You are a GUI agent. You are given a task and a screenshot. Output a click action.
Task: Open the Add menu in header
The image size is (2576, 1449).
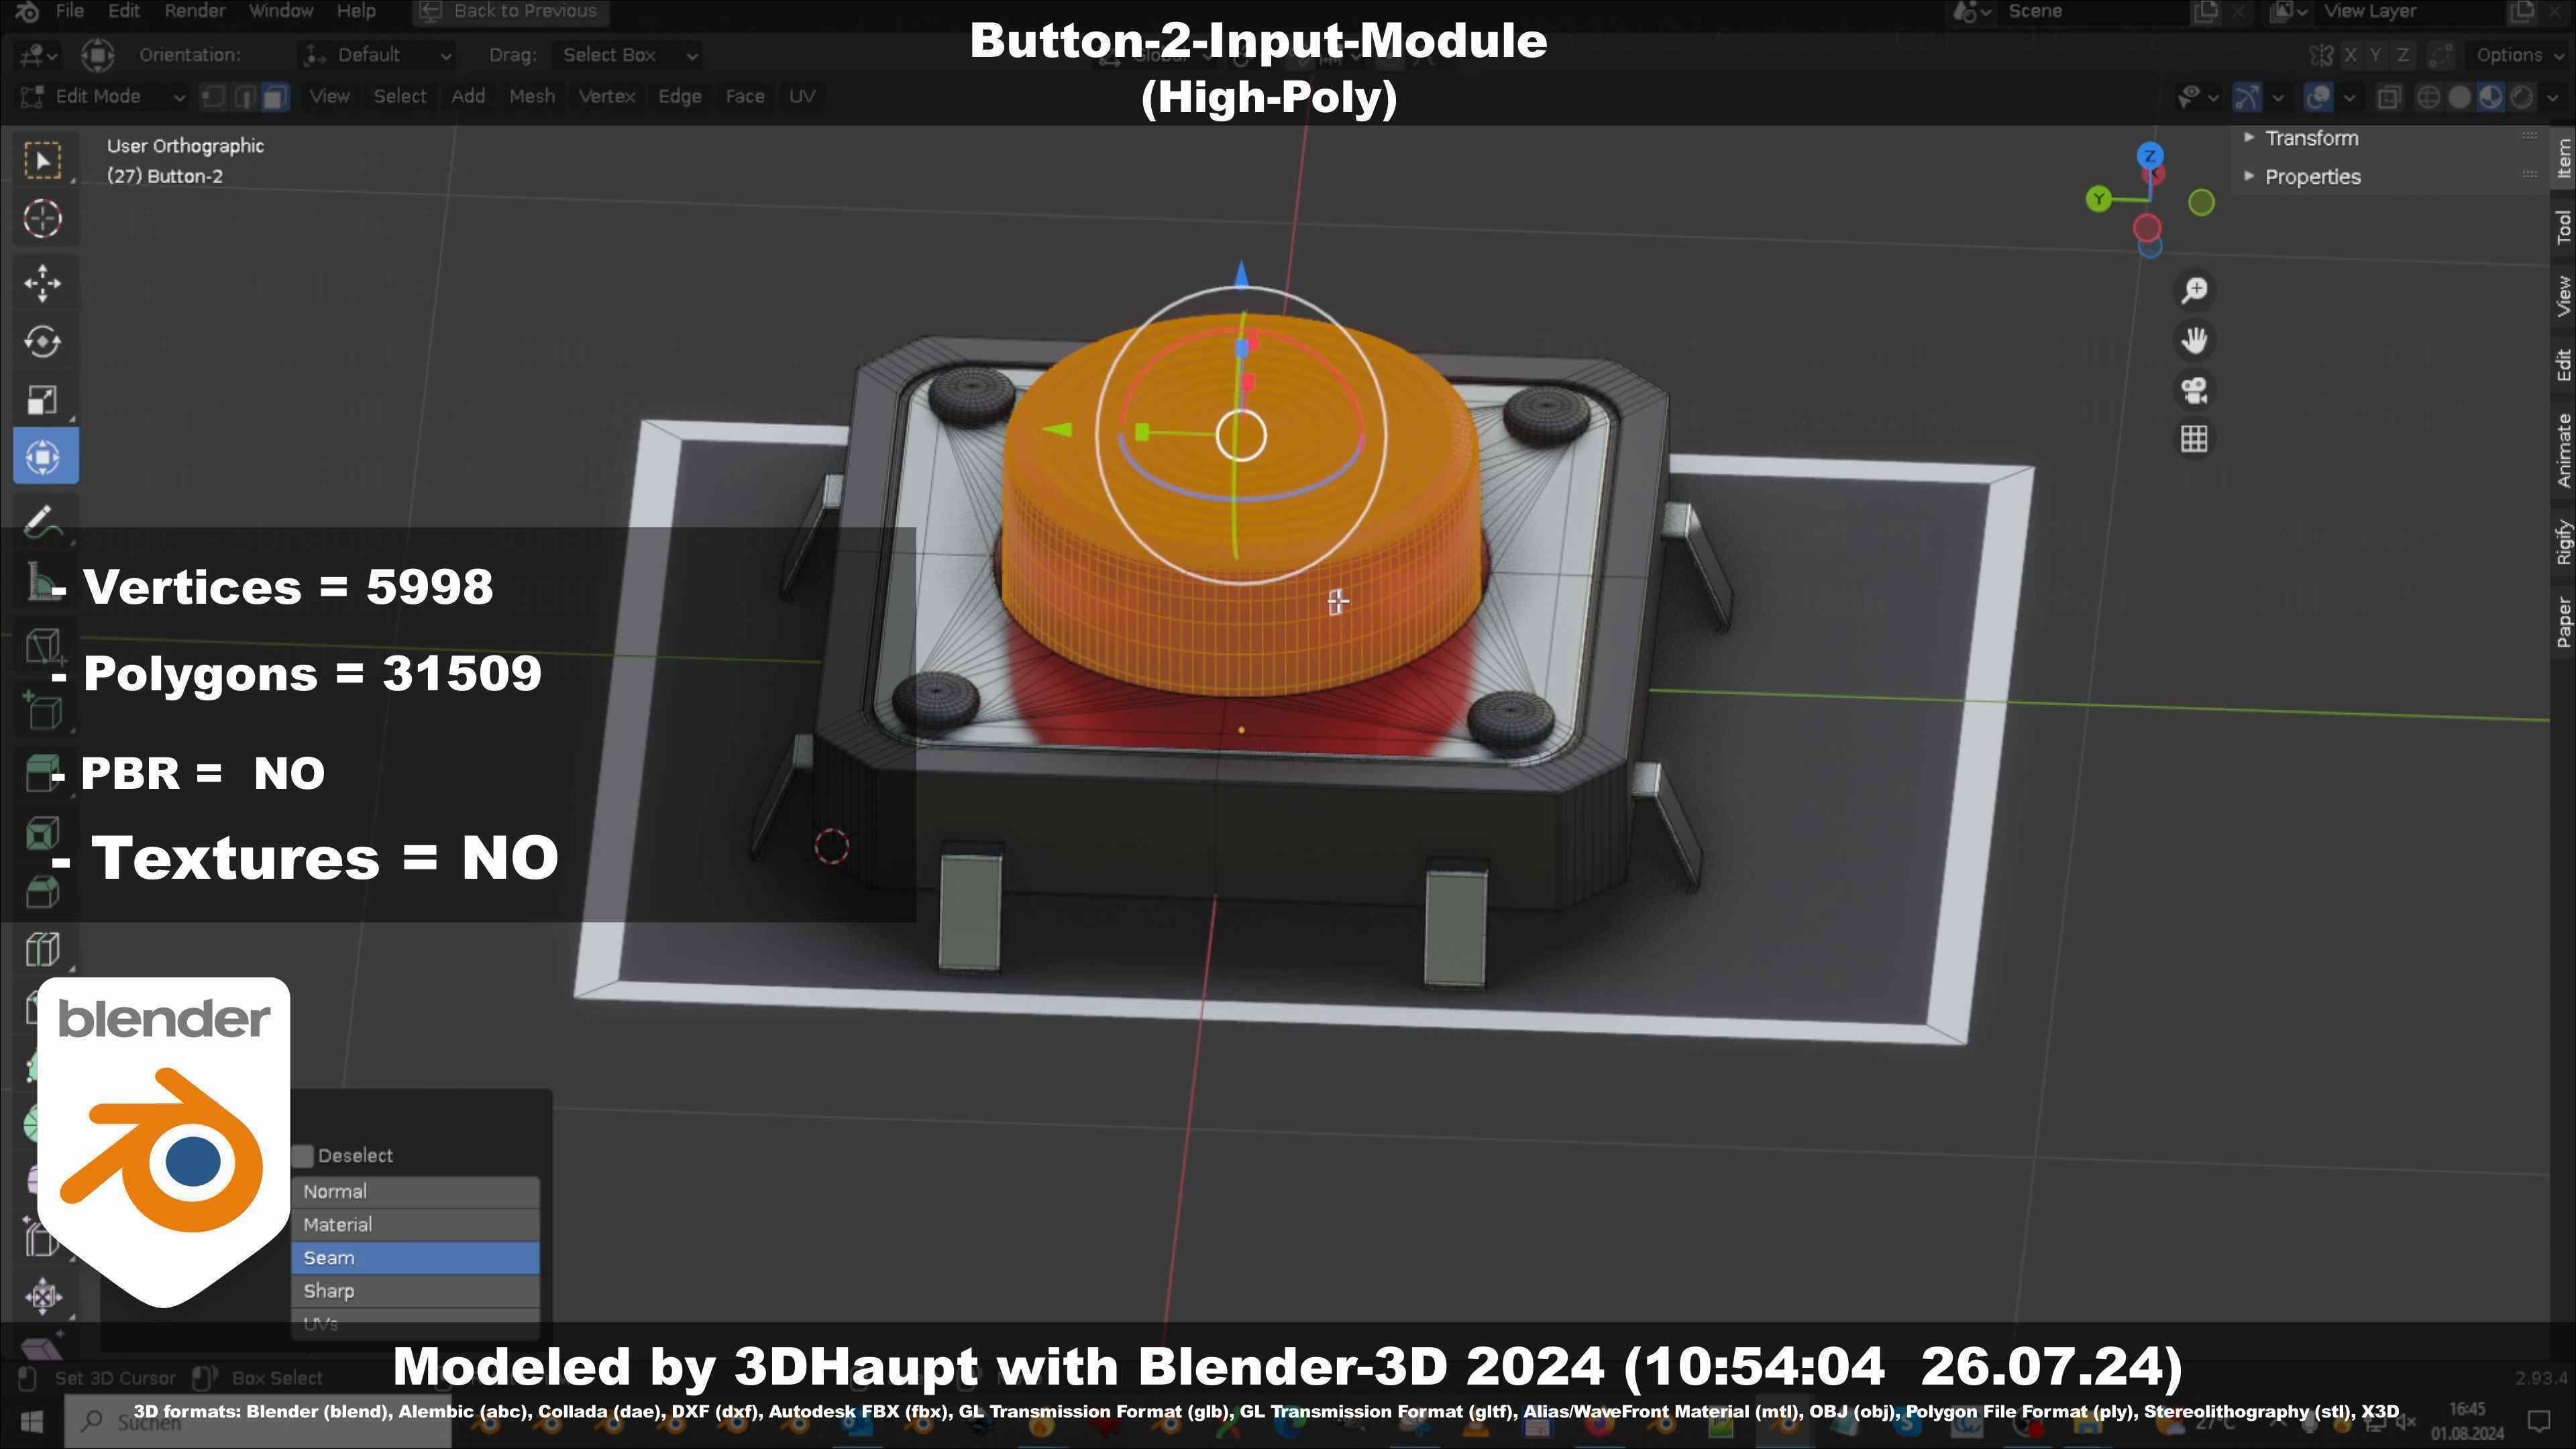[468, 97]
